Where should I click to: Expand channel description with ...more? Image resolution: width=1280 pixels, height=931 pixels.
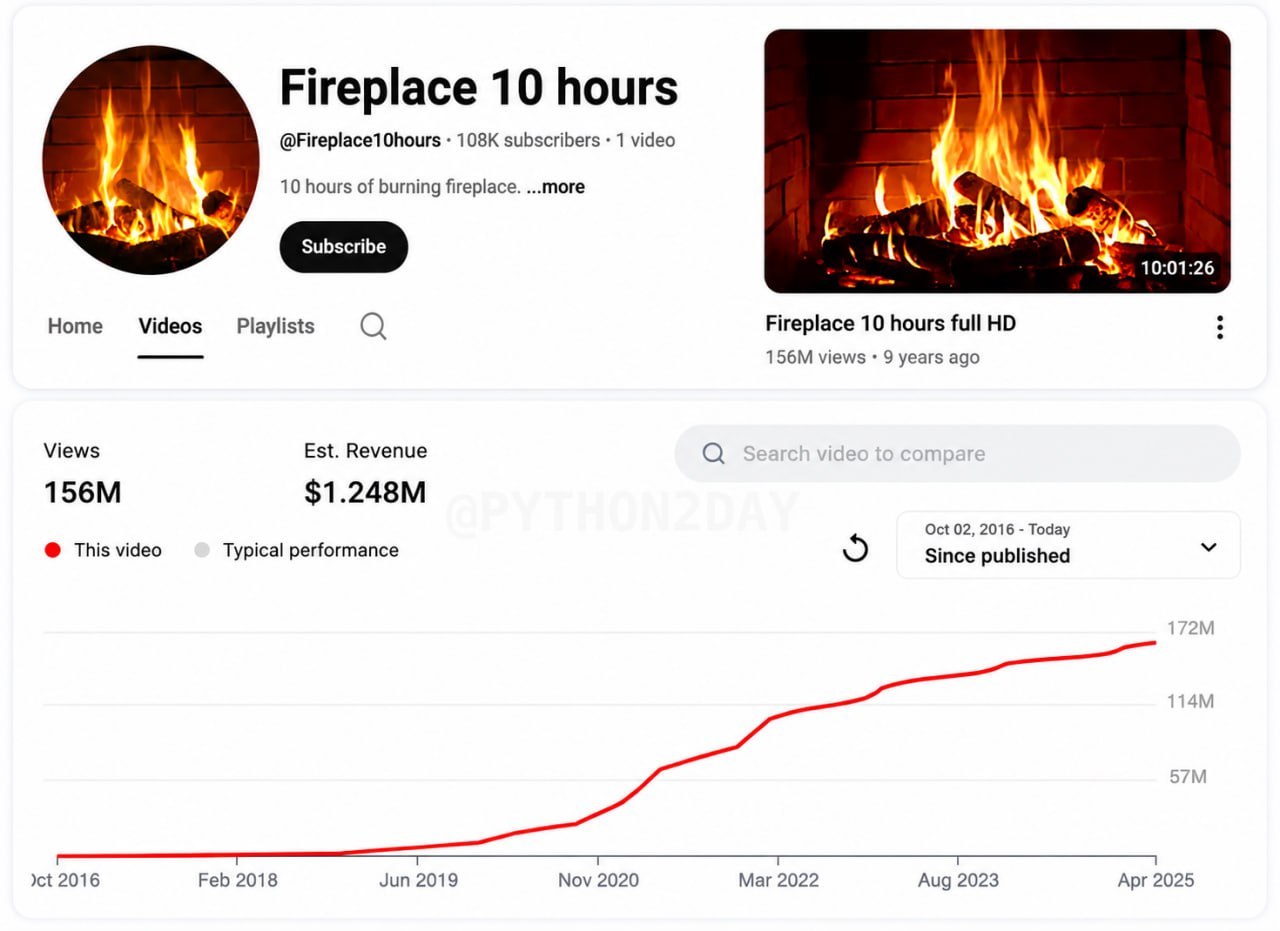[556, 187]
